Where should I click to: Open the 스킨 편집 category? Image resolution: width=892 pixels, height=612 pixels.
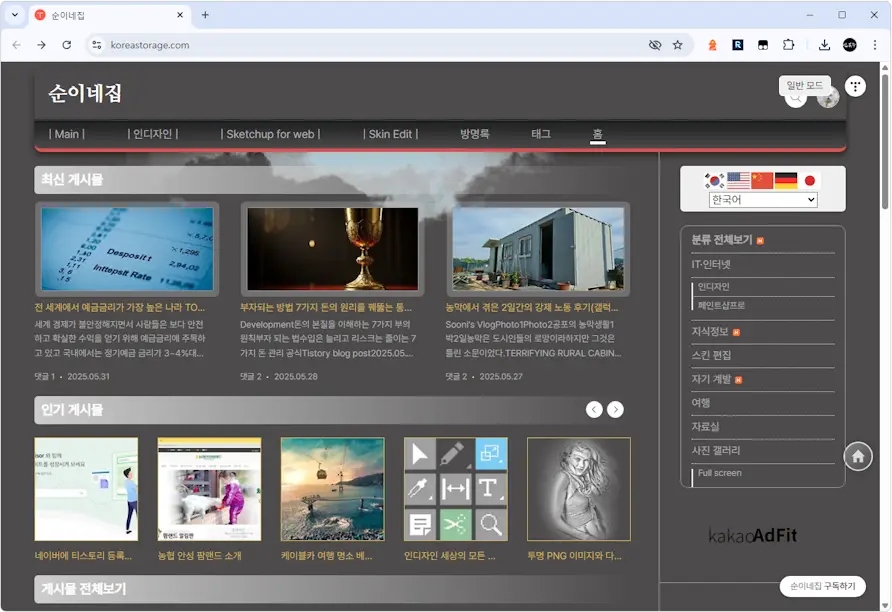point(711,355)
